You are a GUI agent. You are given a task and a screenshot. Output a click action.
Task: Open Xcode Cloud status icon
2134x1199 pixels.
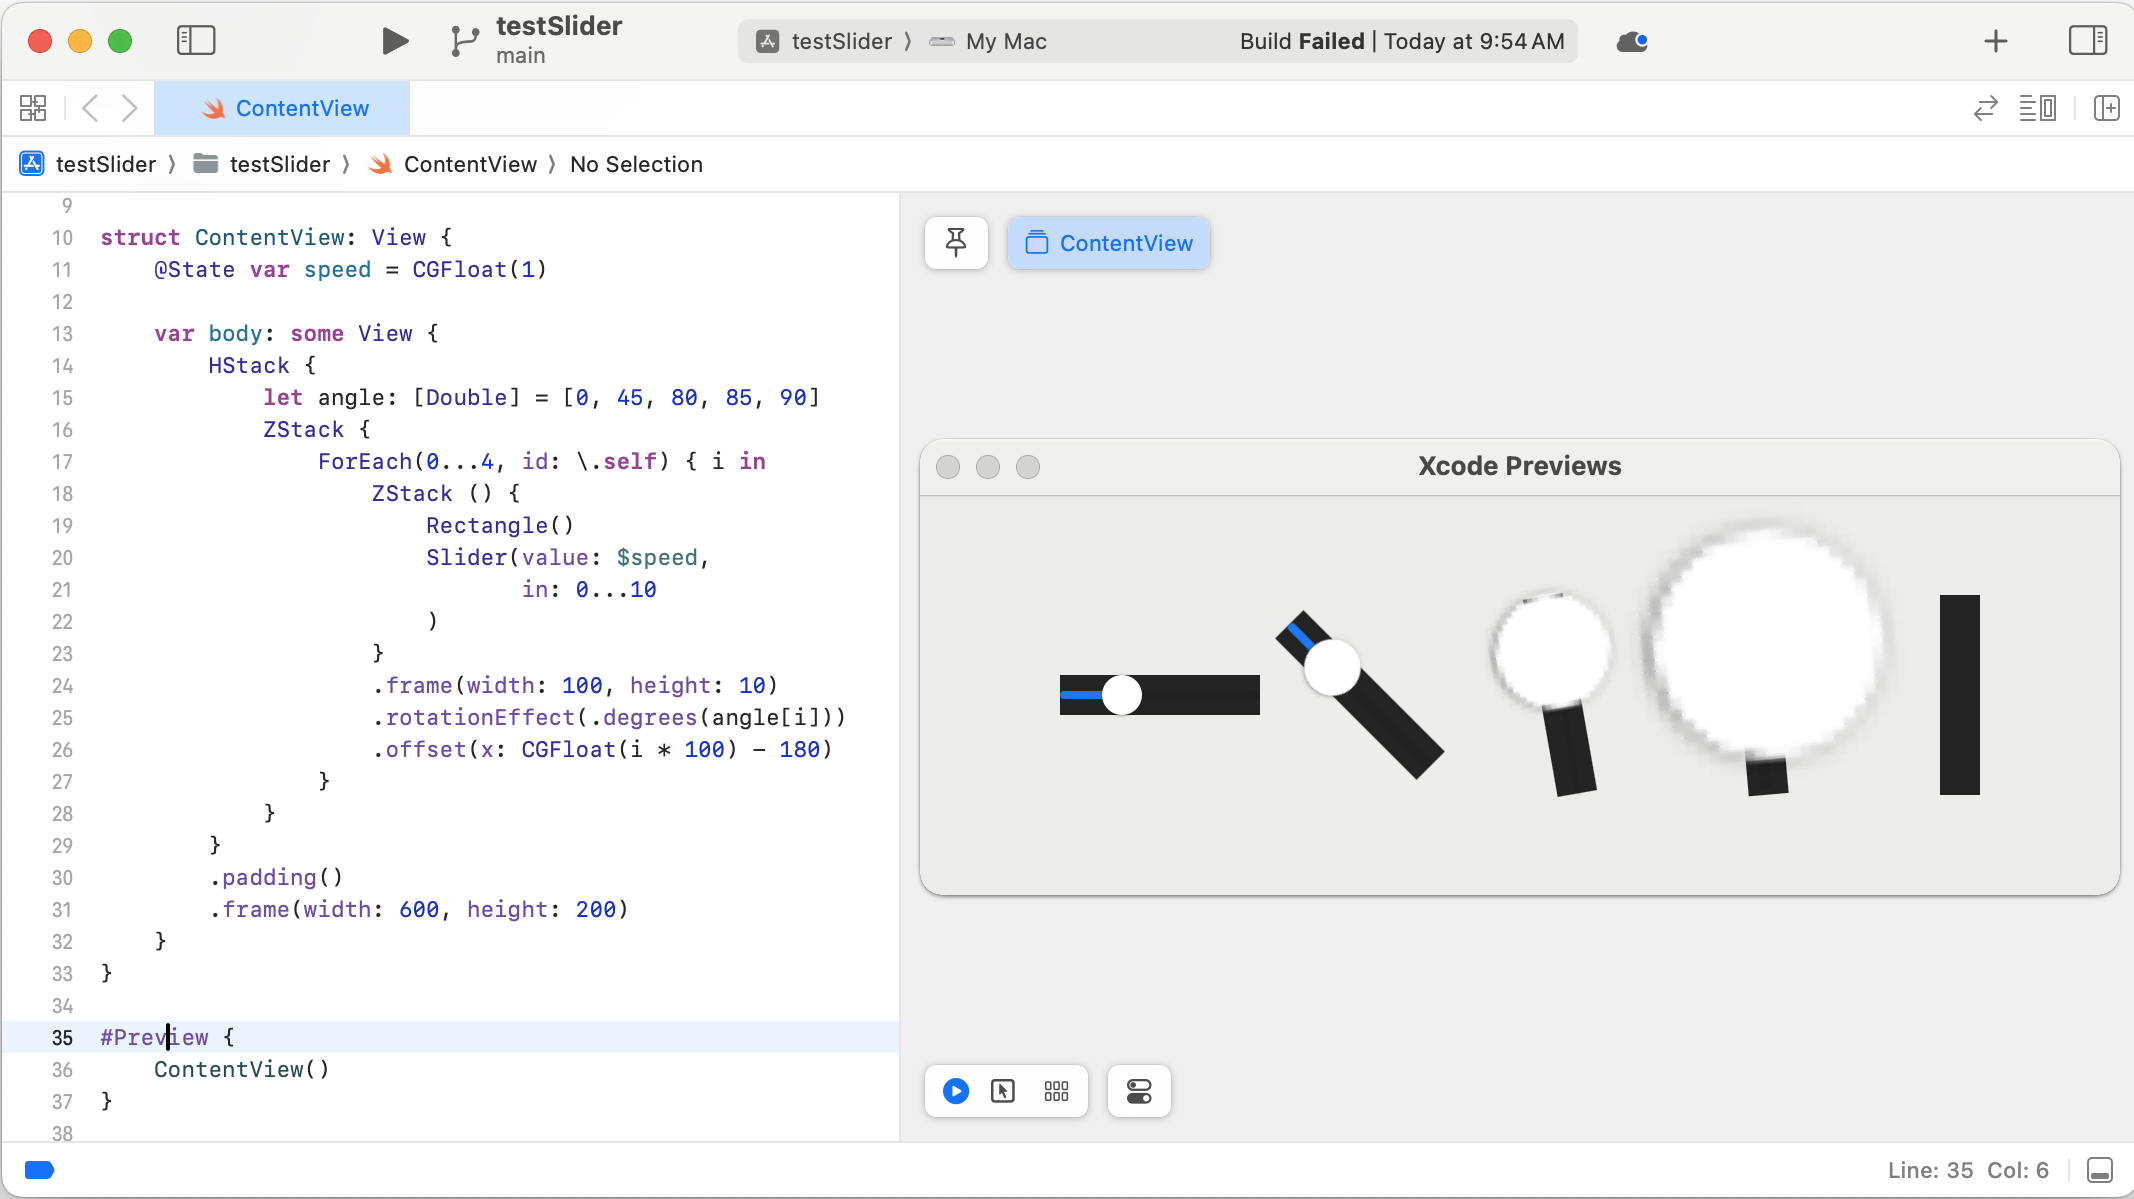click(x=1632, y=41)
